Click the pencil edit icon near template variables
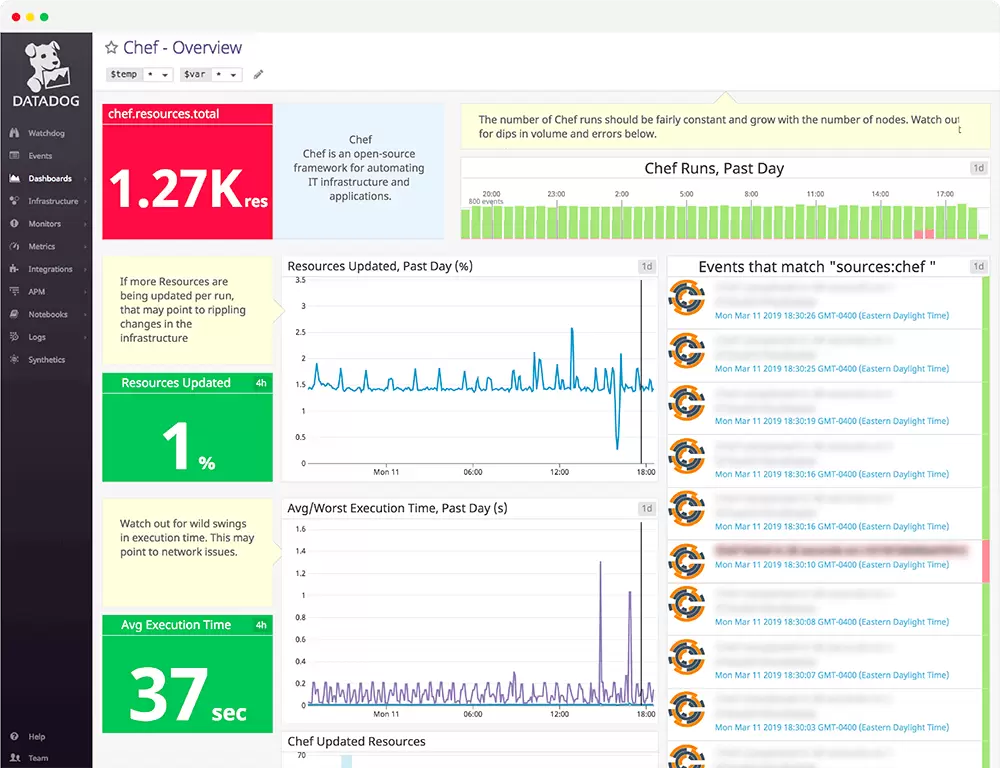 point(258,74)
